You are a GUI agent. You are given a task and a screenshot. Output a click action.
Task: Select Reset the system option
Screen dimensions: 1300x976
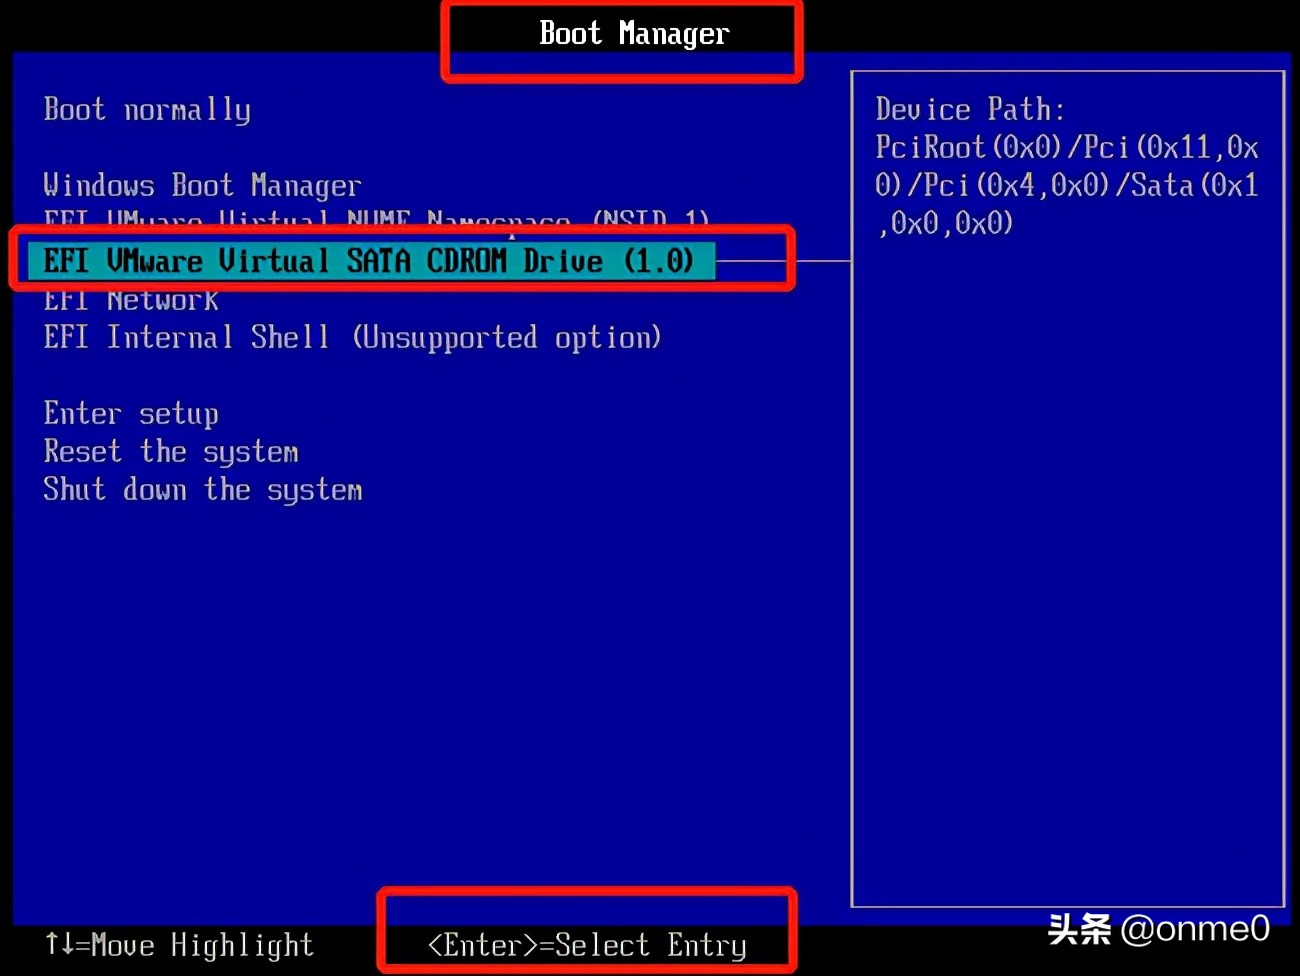click(x=170, y=451)
